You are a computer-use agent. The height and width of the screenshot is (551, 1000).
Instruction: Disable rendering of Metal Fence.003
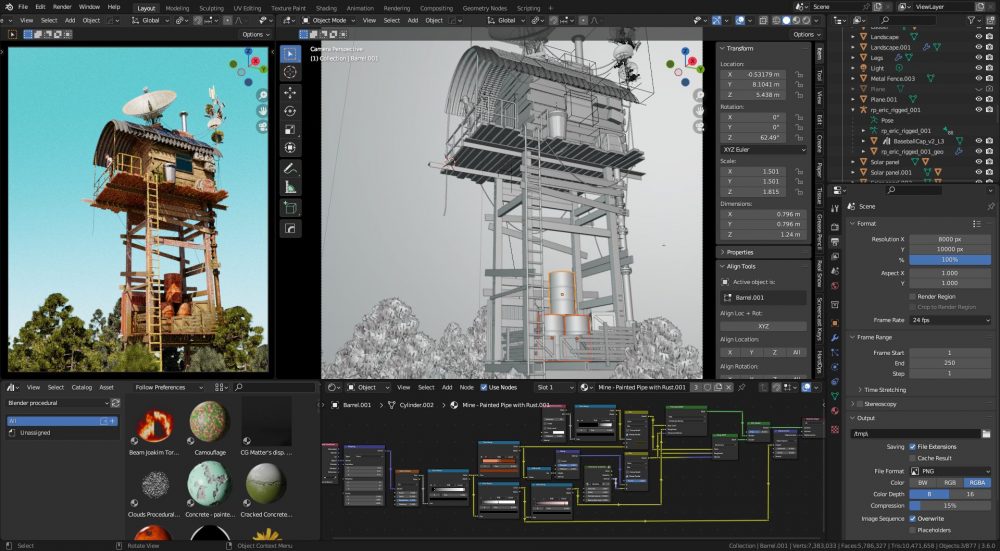coord(989,78)
